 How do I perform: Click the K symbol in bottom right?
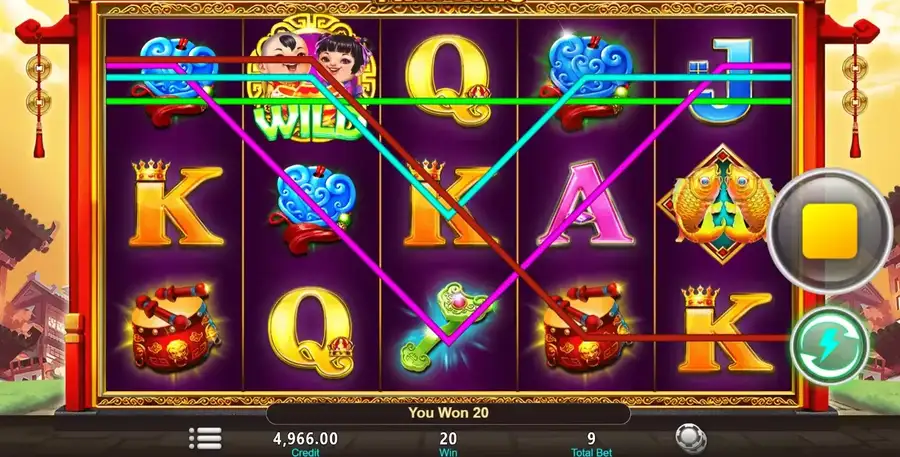point(725,328)
